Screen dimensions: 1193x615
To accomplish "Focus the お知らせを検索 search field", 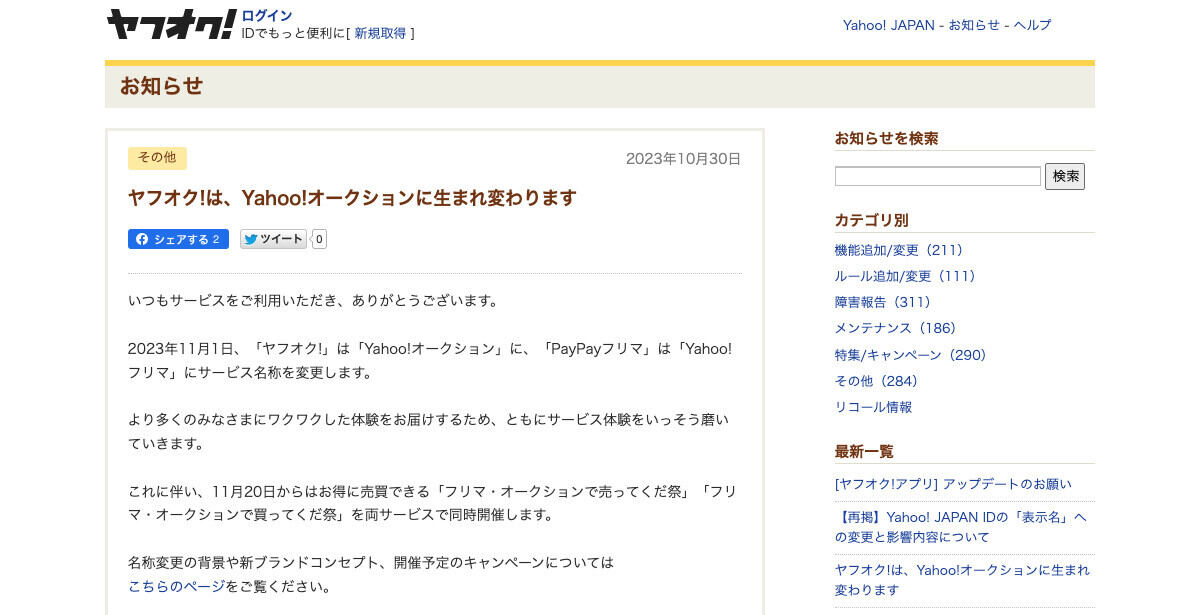I will 937,176.
